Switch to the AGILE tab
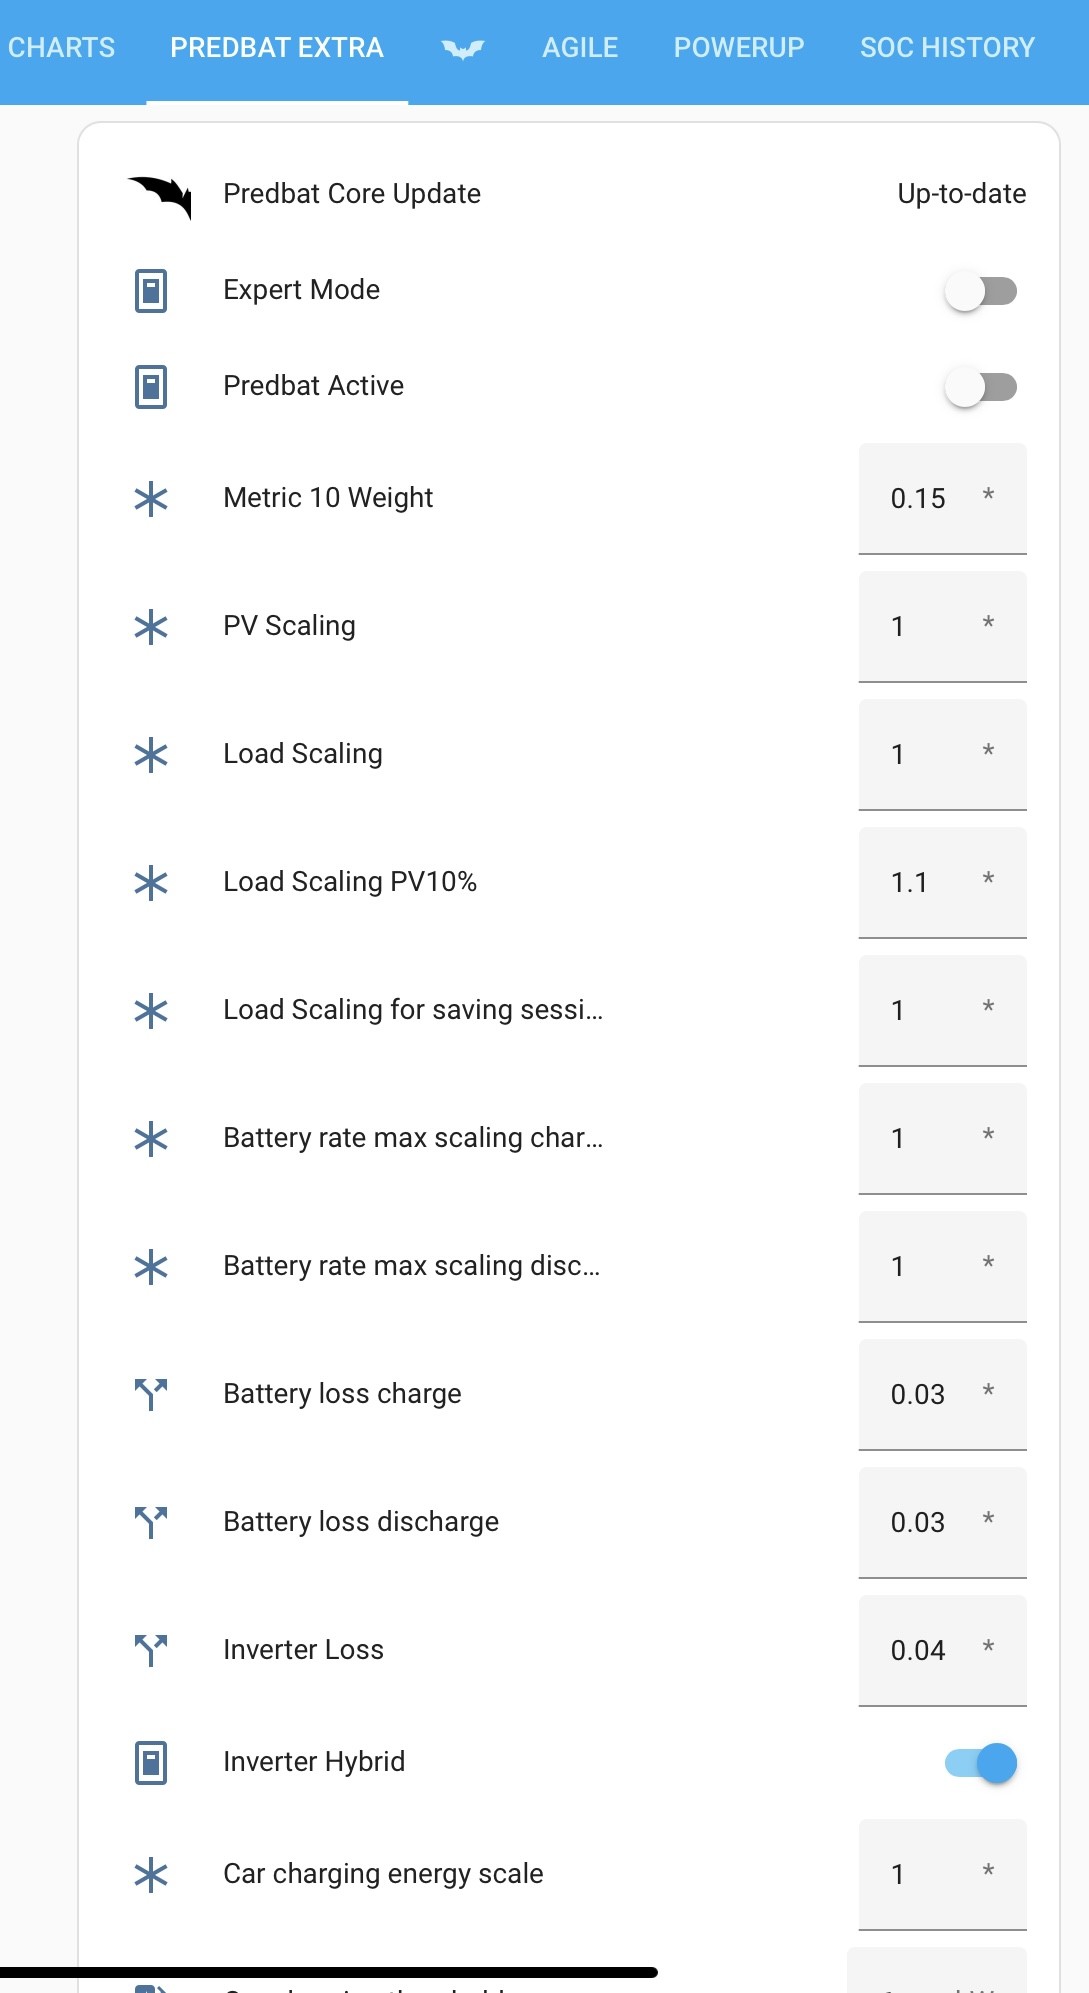Screen dimensions: 1089x1993 tap(580, 48)
